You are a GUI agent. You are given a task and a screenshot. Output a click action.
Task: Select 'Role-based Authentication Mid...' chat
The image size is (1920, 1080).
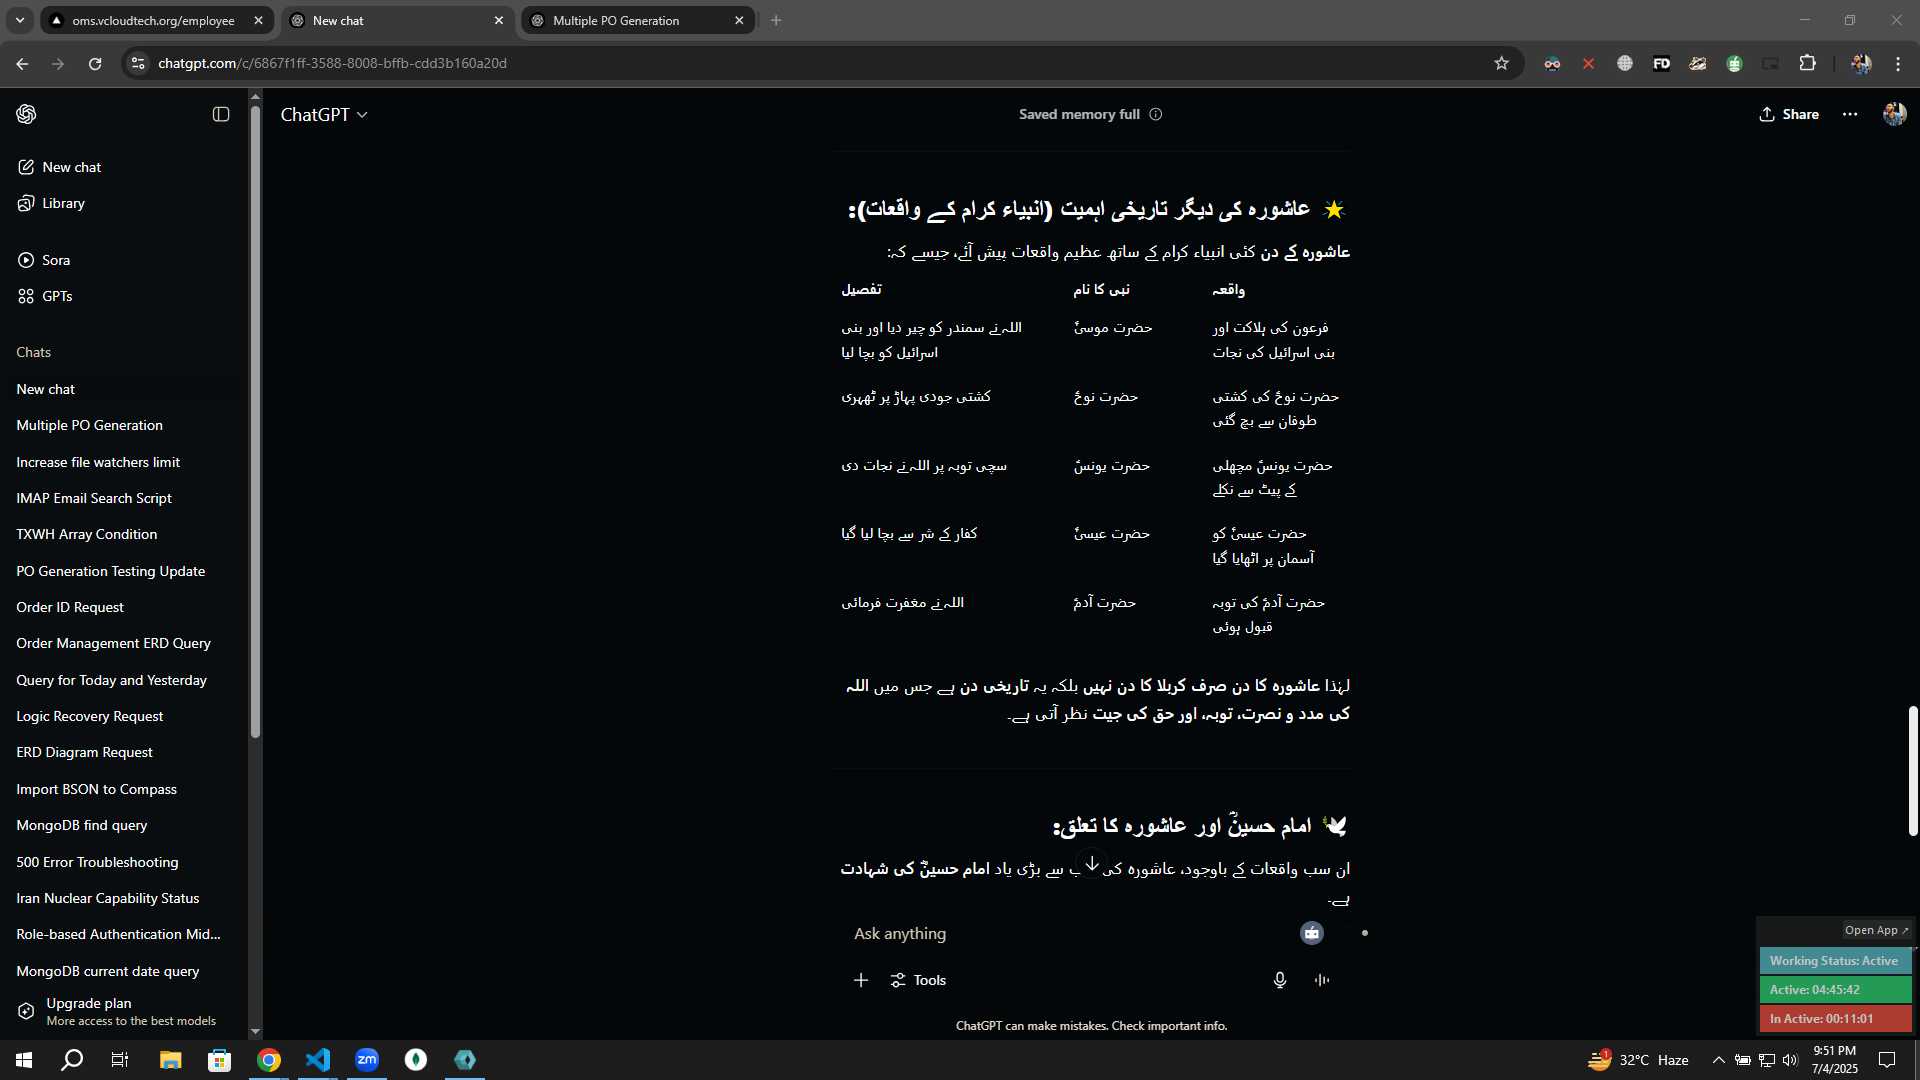tap(124, 934)
